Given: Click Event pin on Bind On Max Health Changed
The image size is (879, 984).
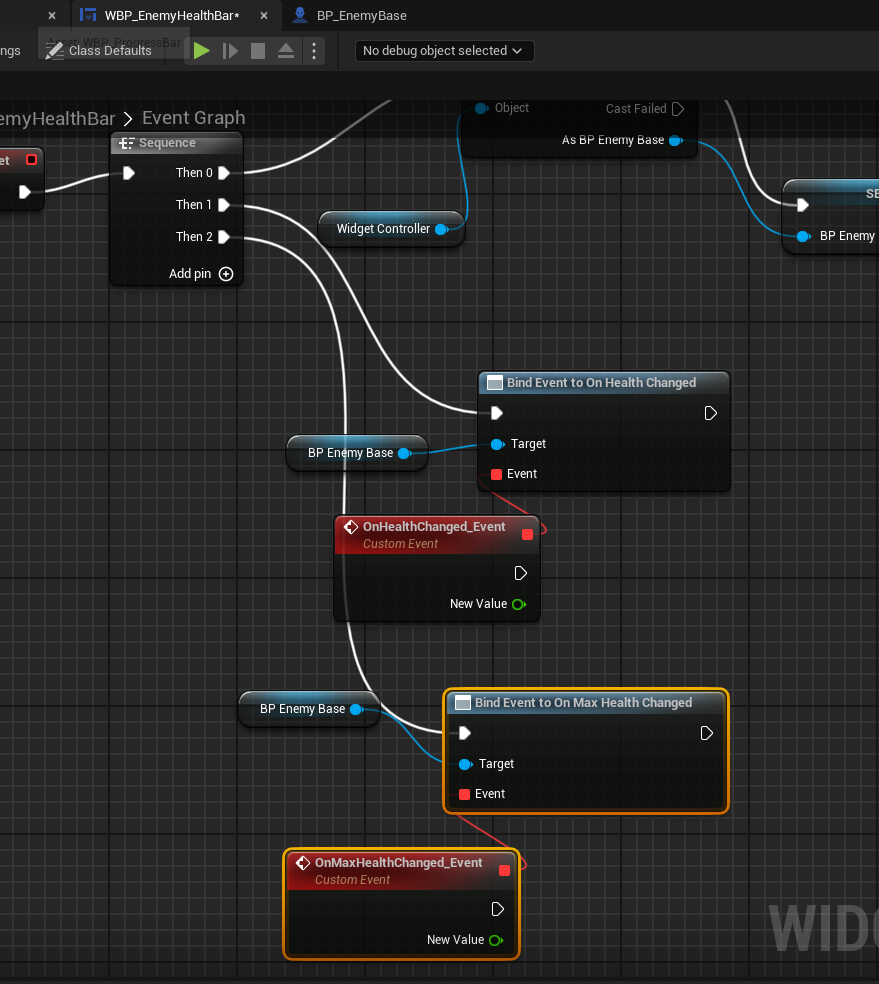Looking at the screenshot, I should click(x=464, y=794).
